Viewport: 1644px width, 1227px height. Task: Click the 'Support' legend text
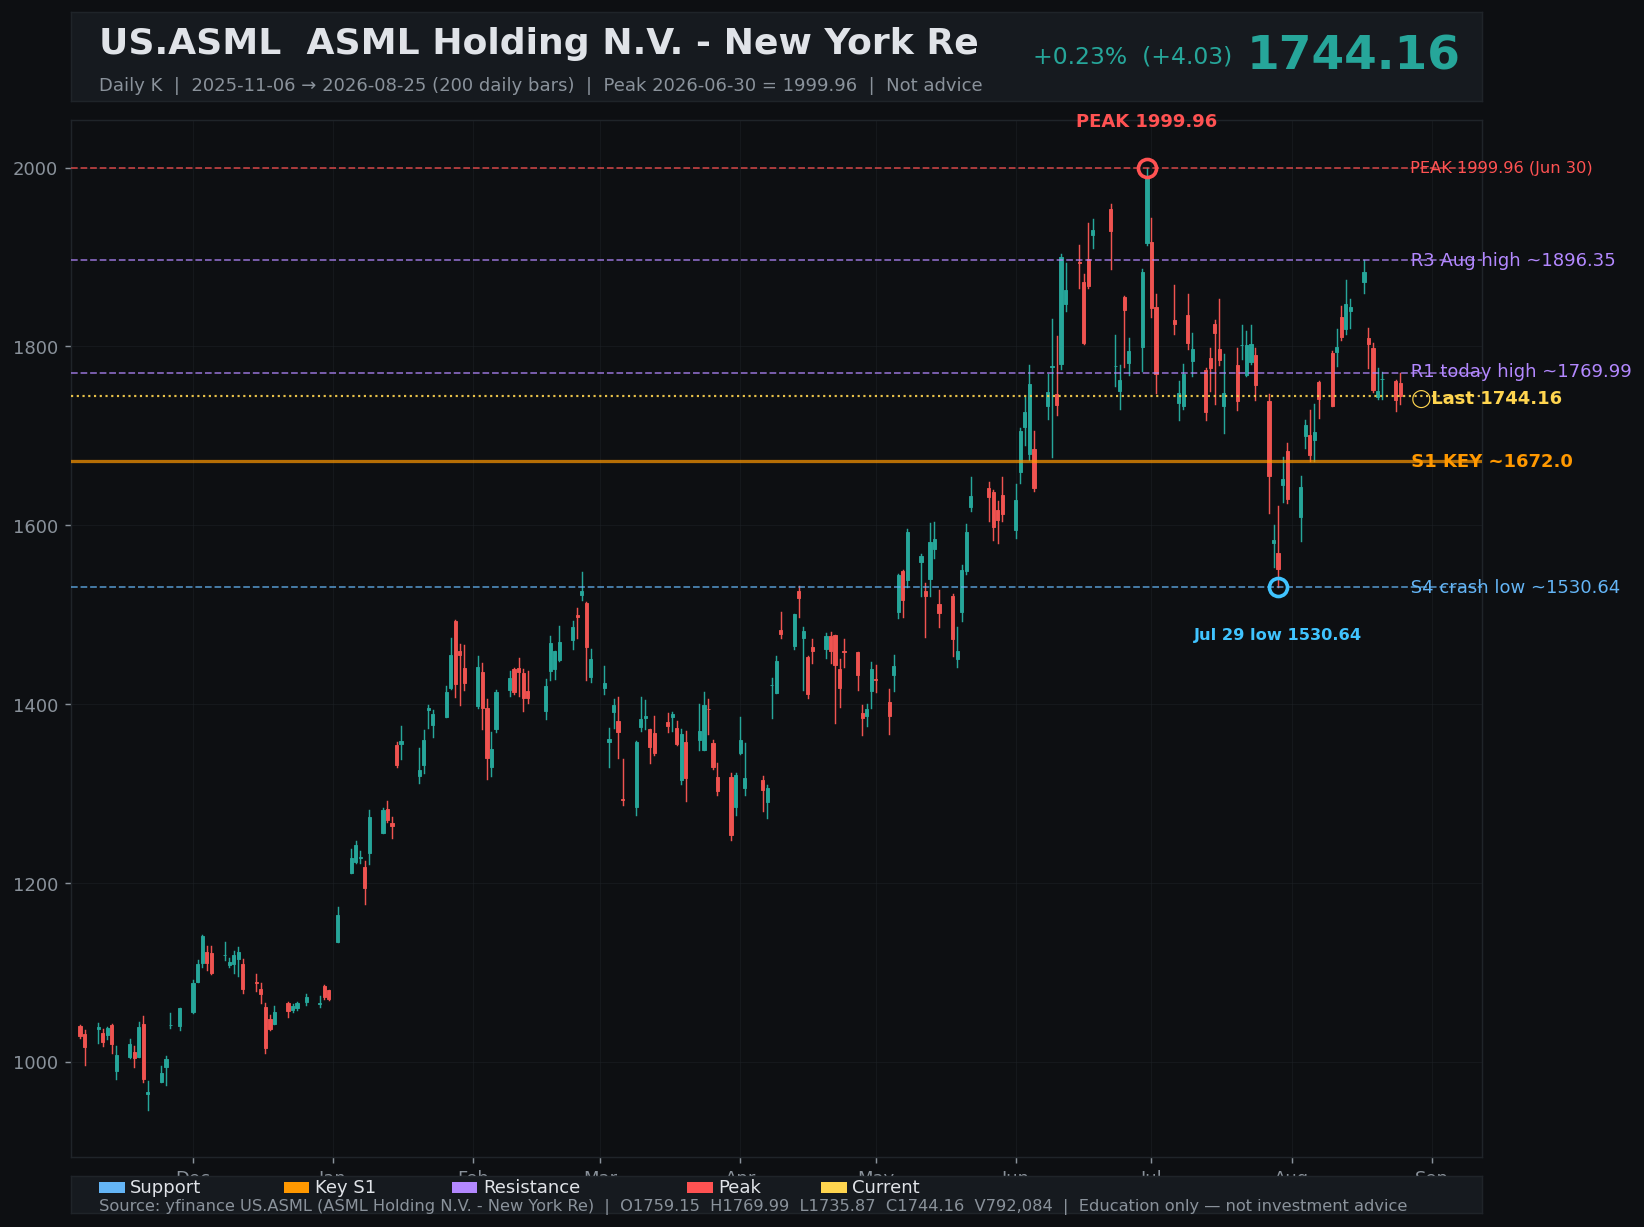click(165, 1187)
